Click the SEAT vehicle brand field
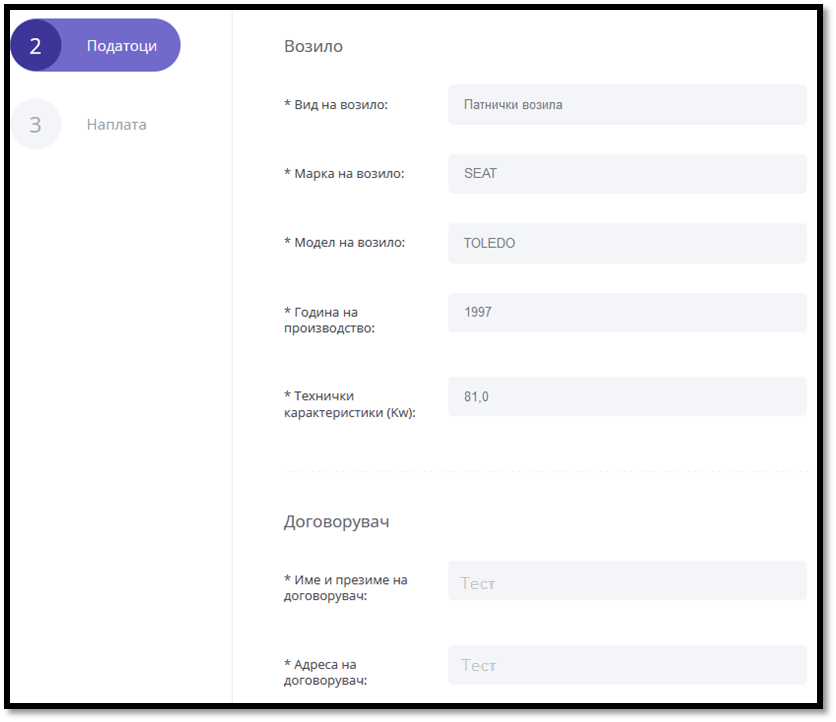 click(x=627, y=174)
